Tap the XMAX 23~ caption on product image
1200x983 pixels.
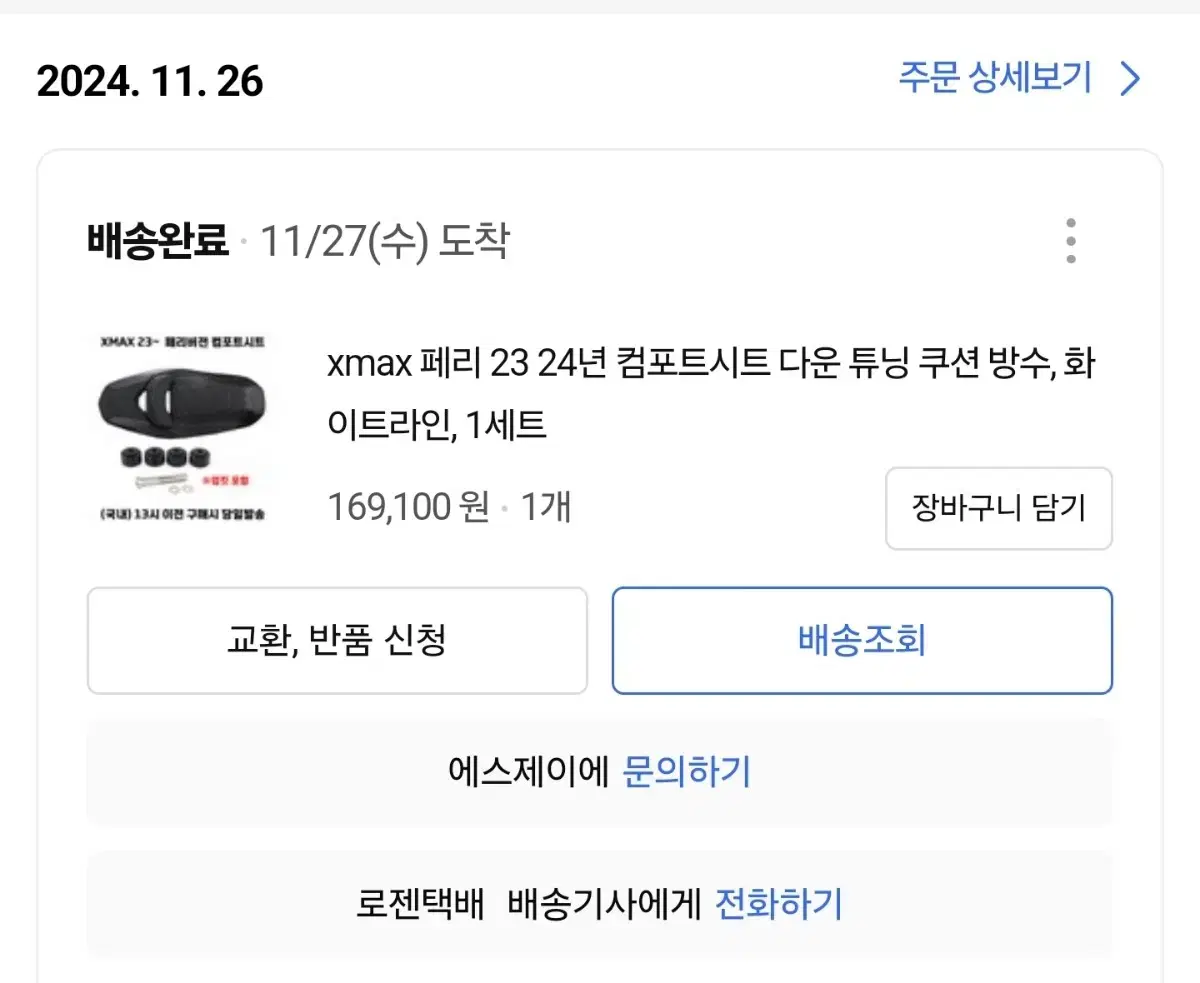coord(123,342)
